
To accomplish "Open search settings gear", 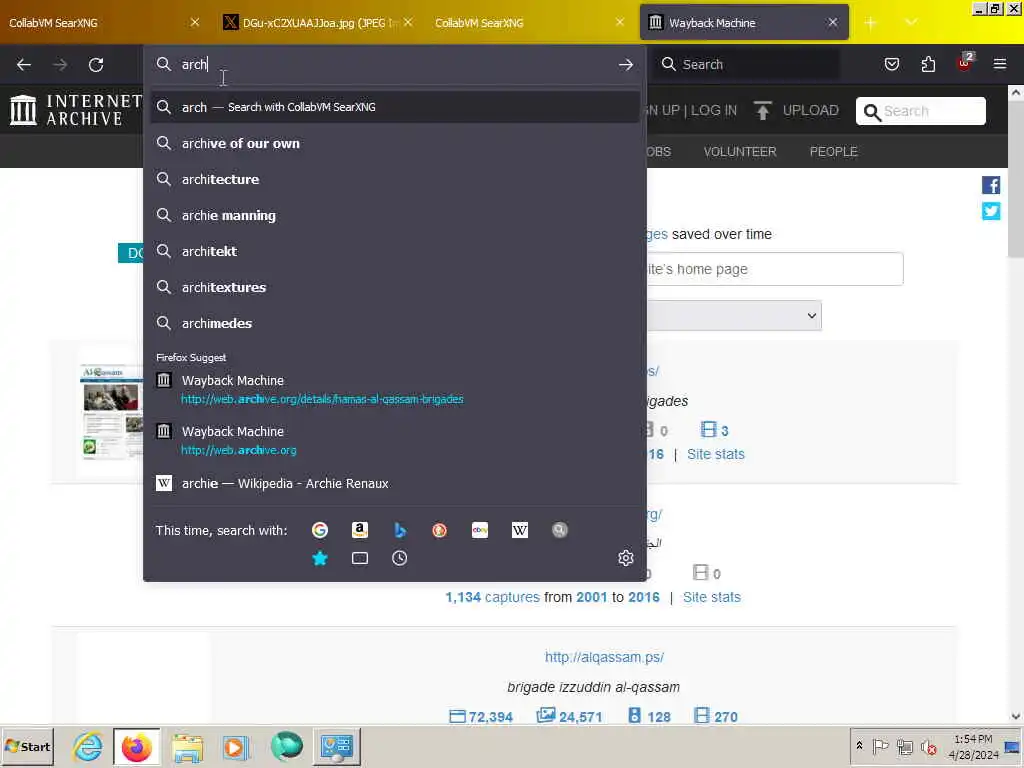I will 626,558.
